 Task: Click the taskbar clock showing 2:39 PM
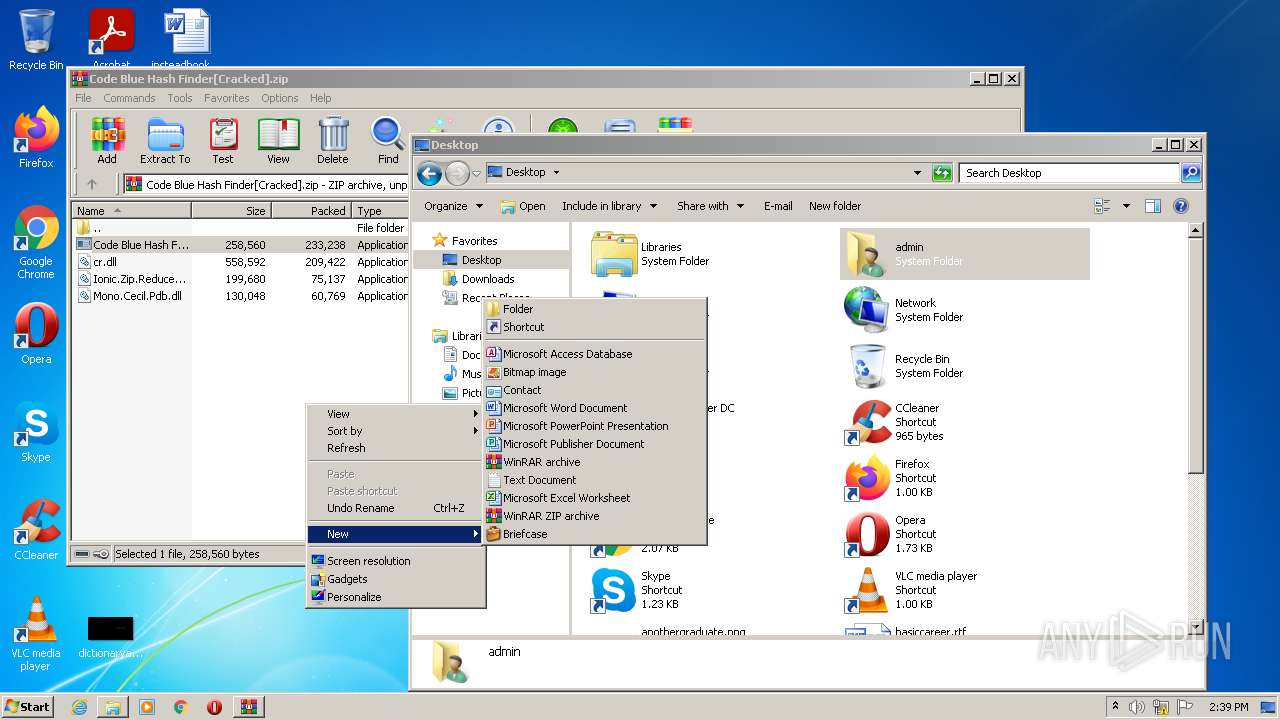[1227, 707]
